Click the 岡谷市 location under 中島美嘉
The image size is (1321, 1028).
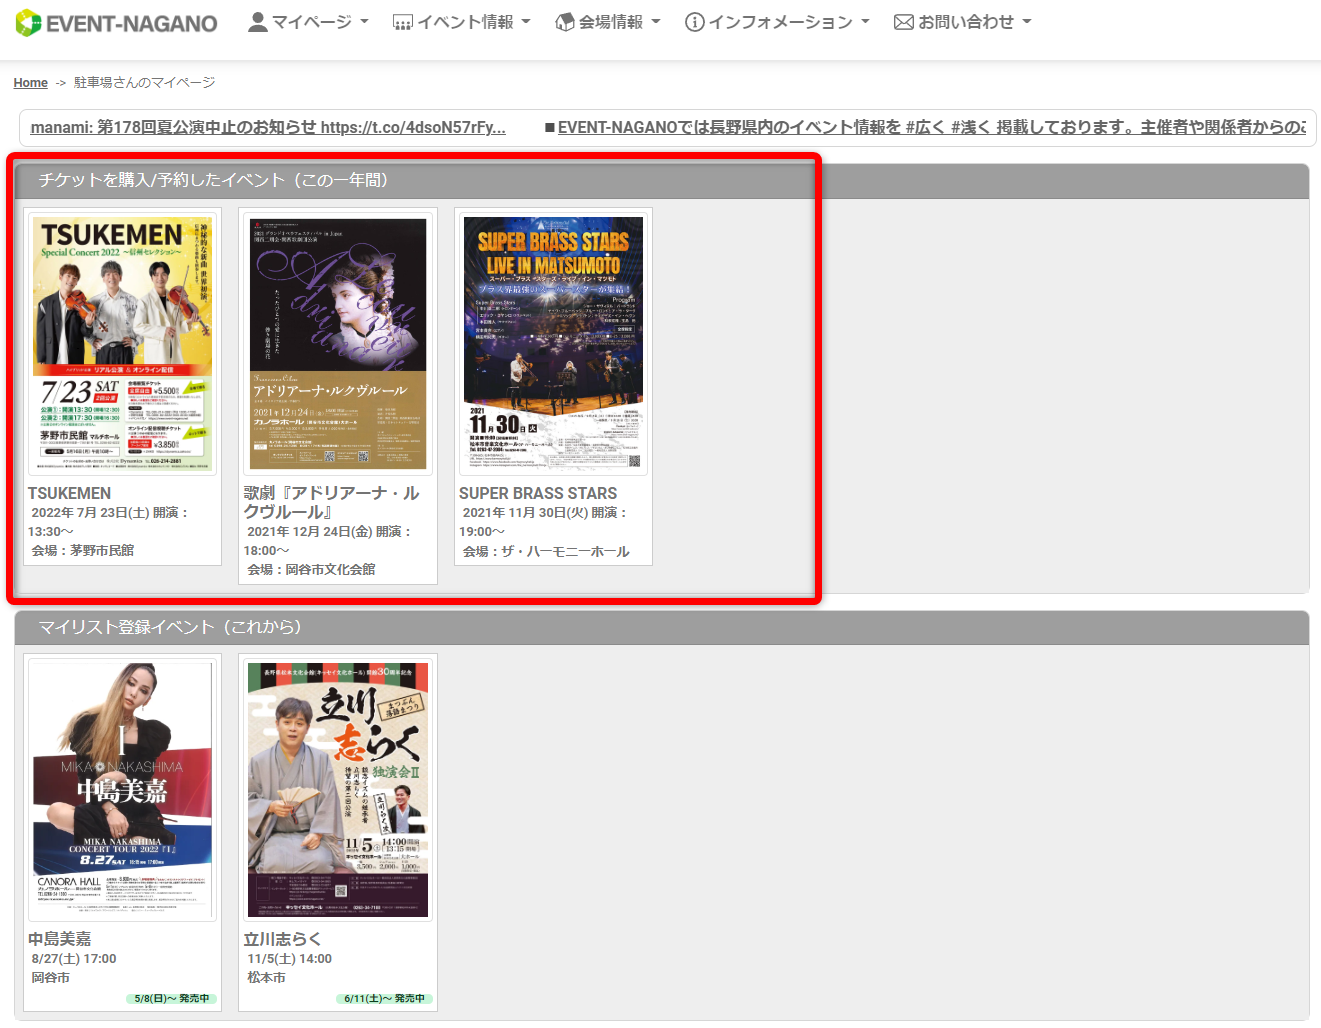pos(50,977)
